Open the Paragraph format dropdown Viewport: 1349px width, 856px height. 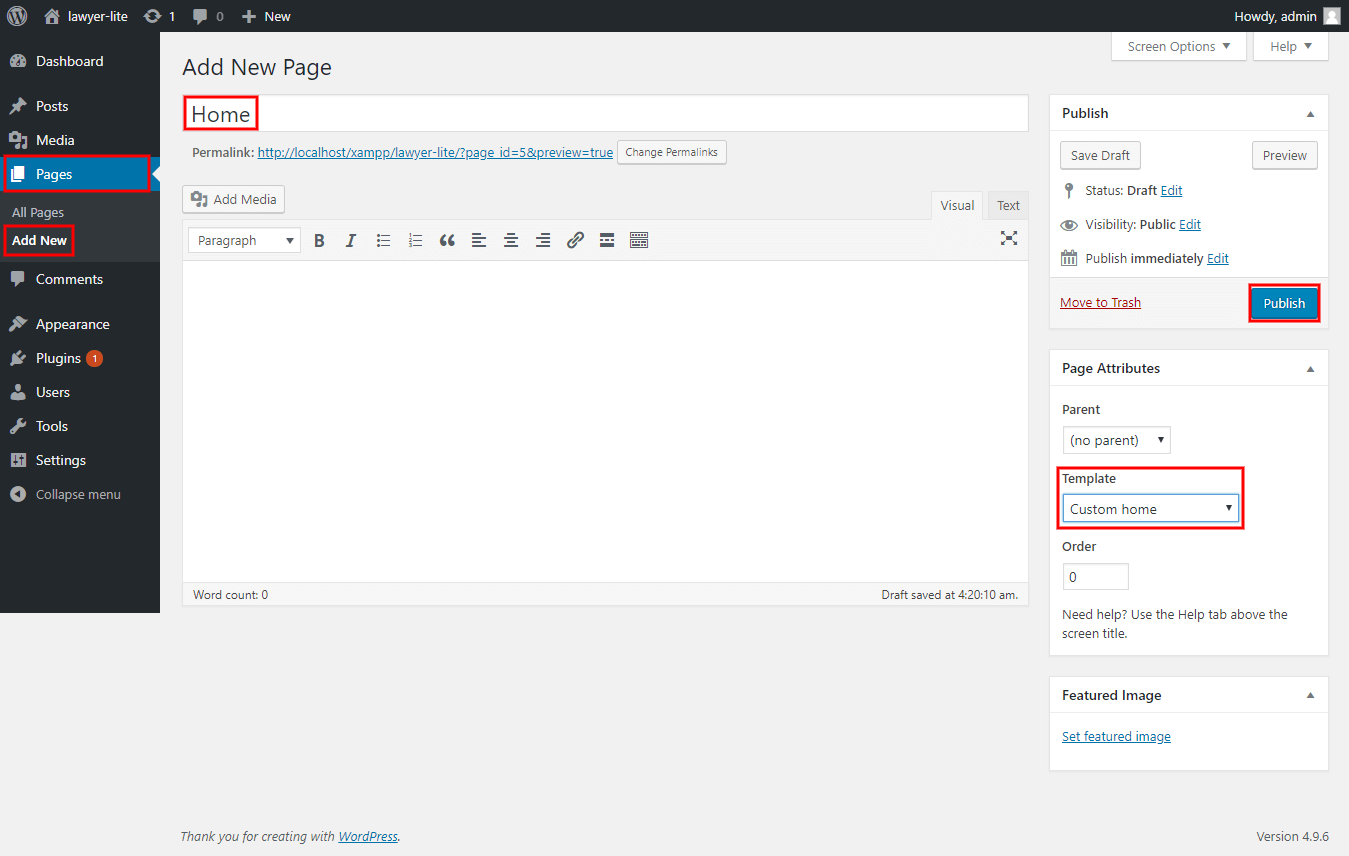(x=244, y=240)
